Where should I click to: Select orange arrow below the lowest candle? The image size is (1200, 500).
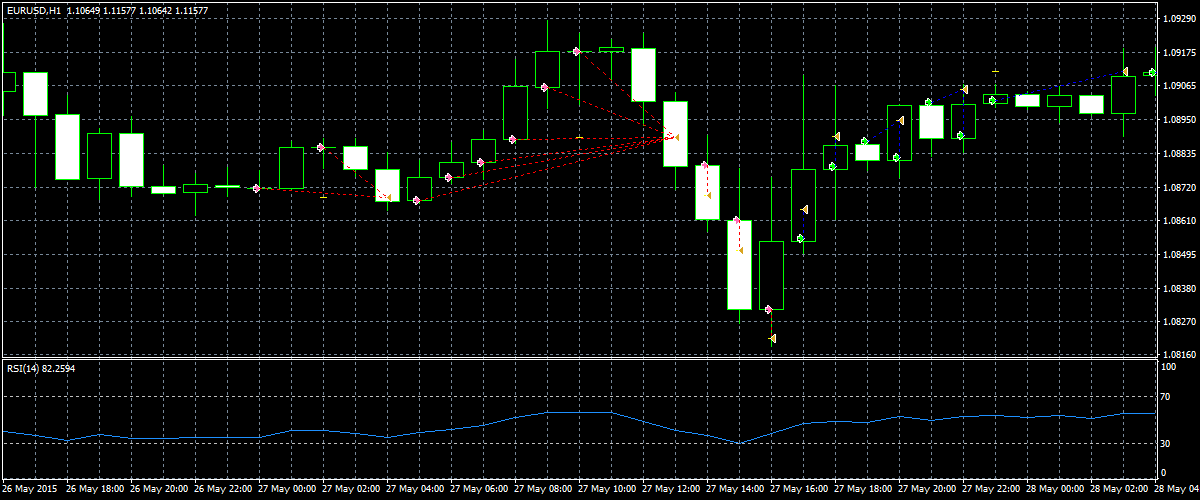click(x=773, y=339)
